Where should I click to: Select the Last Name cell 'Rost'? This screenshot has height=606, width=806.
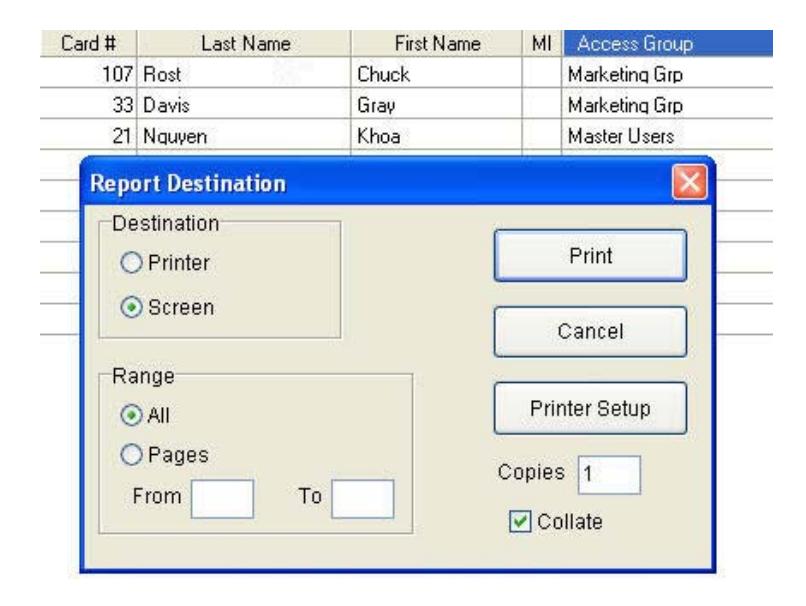(x=244, y=74)
